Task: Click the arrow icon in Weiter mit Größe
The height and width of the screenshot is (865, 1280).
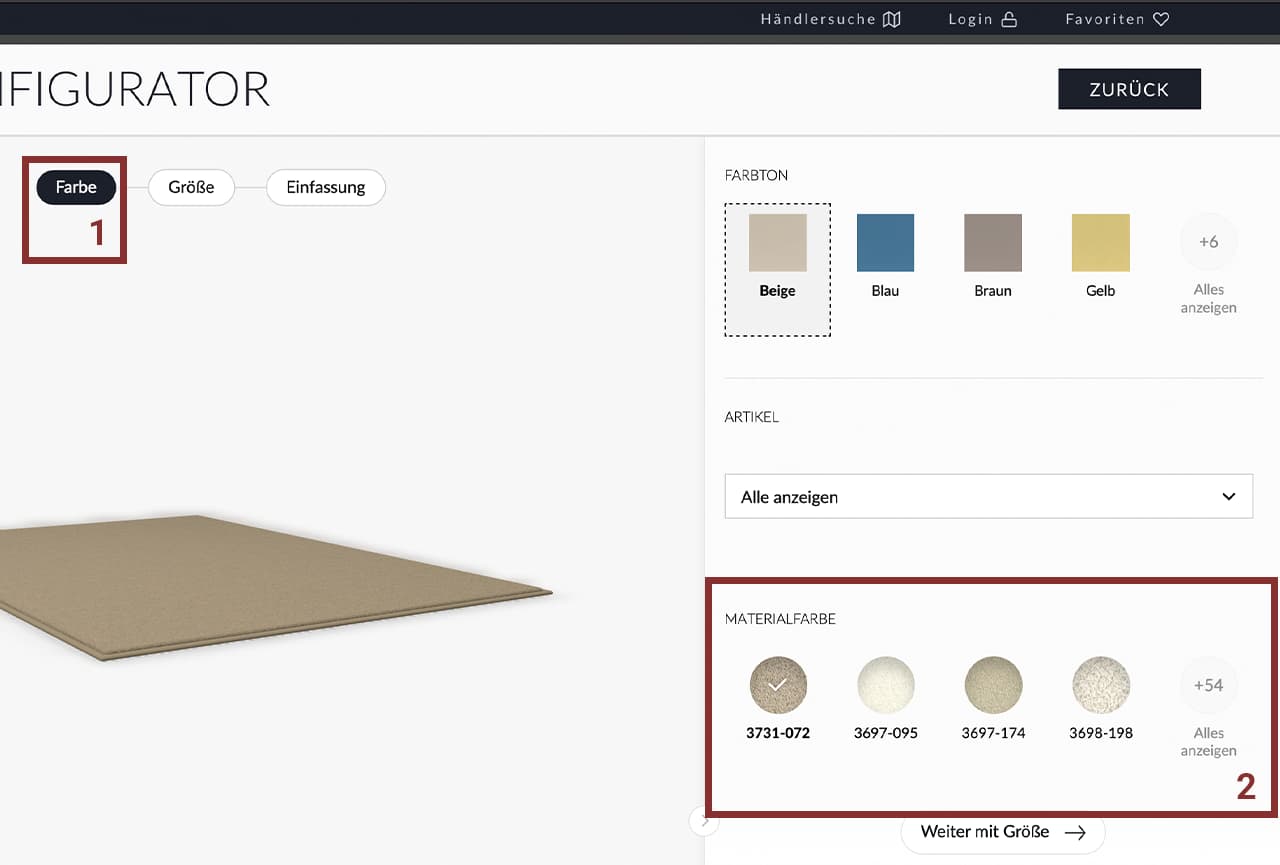Action: (x=1075, y=832)
